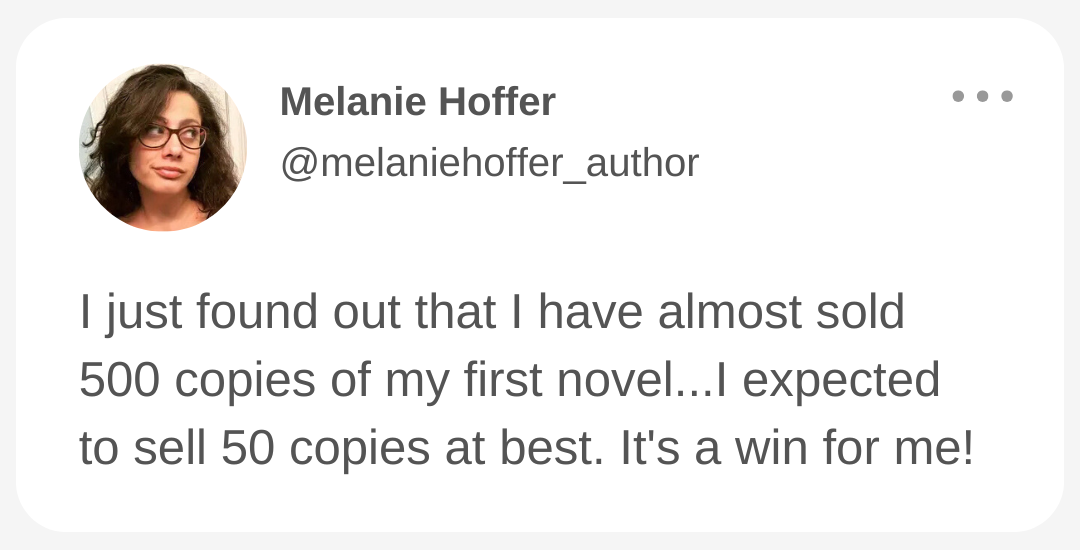
Task: Click the number 500 in the tweet
Action: pos(120,380)
